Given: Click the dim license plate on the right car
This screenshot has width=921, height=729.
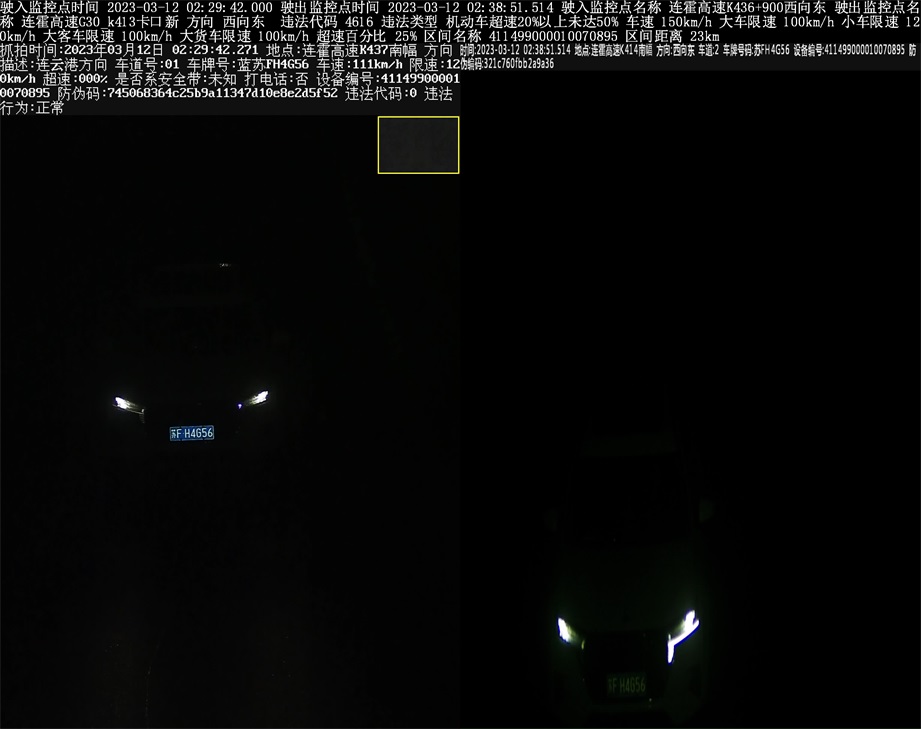Looking at the screenshot, I should [x=626, y=685].
